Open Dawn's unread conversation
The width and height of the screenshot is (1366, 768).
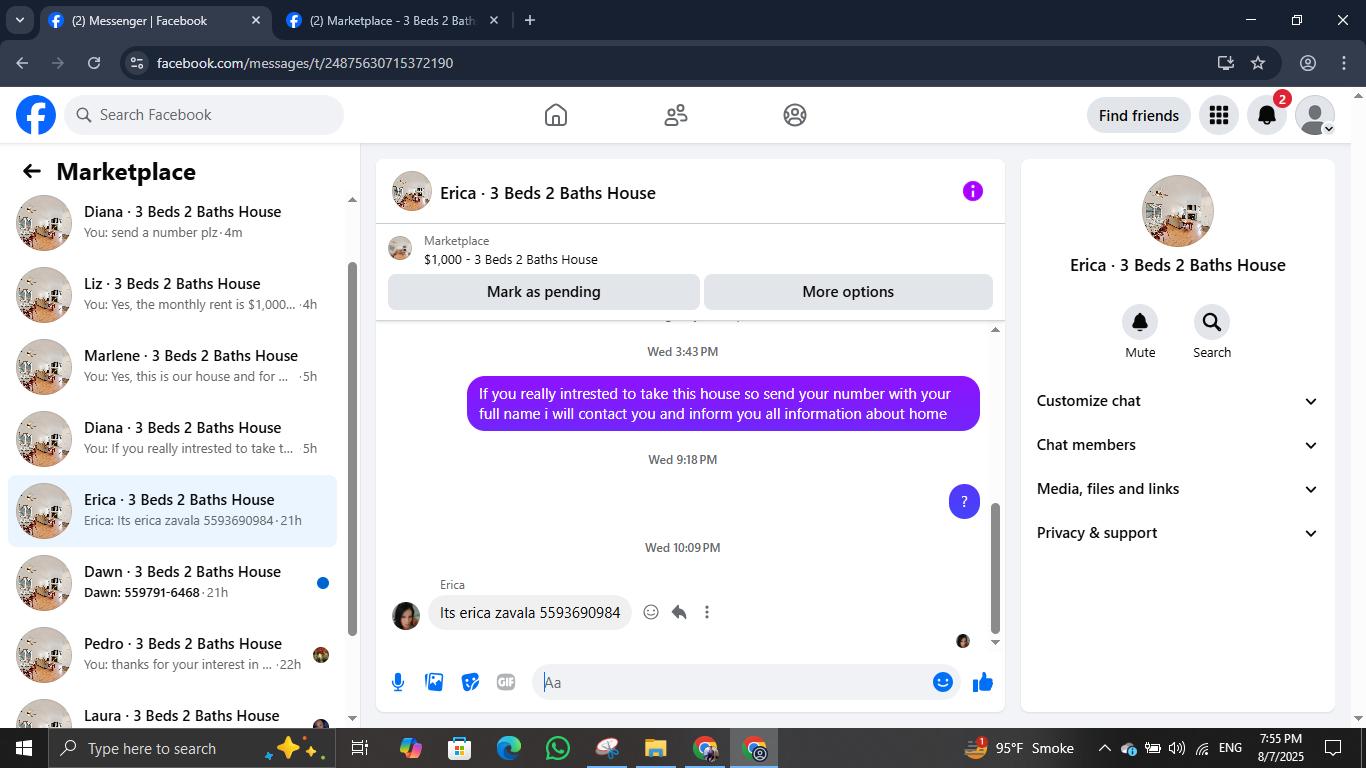click(172, 582)
